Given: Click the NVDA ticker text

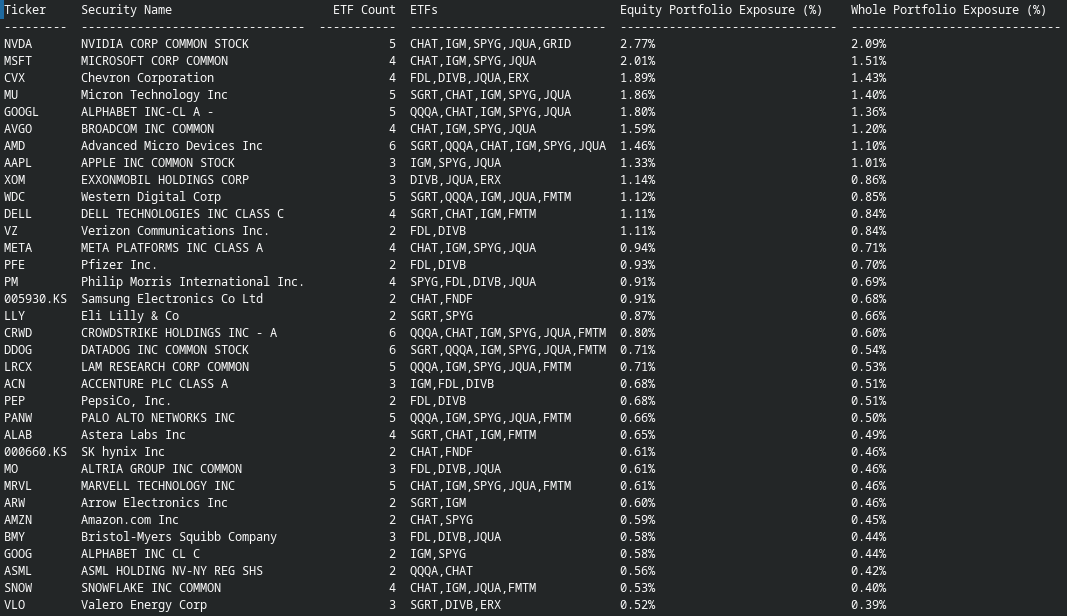Looking at the screenshot, I should pos(18,44).
